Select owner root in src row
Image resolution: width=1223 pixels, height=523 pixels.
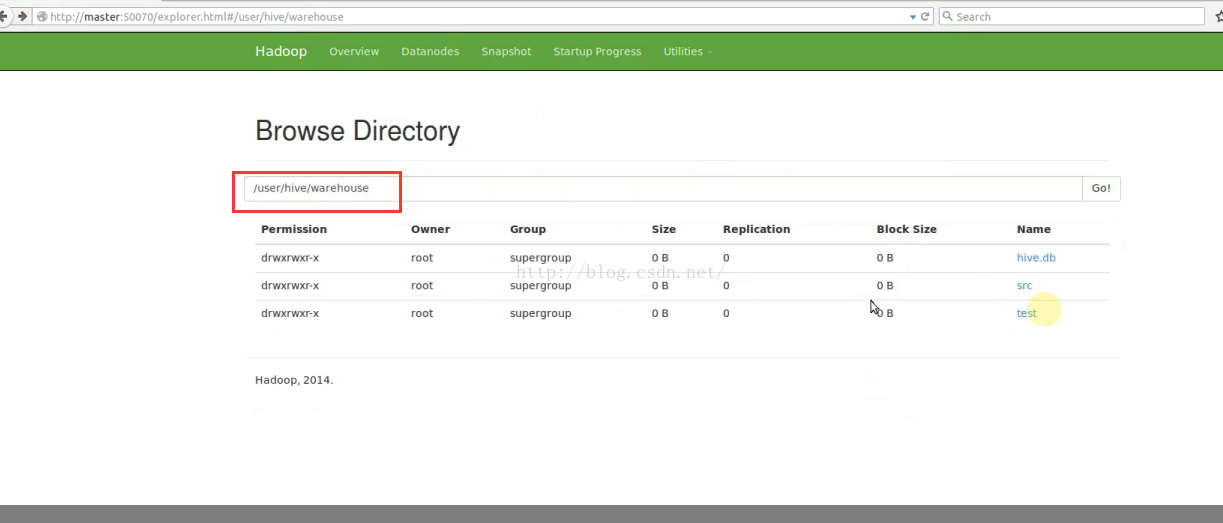422,285
